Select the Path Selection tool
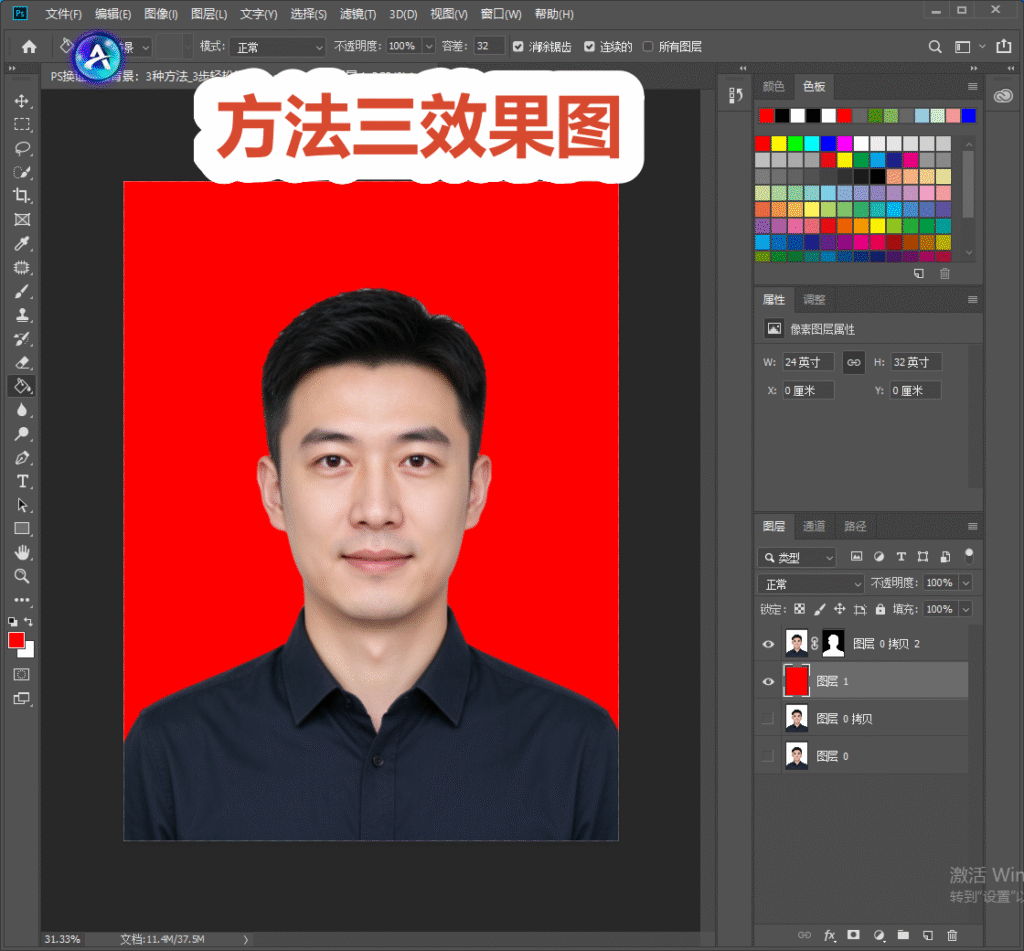1024x951 pixels. [22, 505]
